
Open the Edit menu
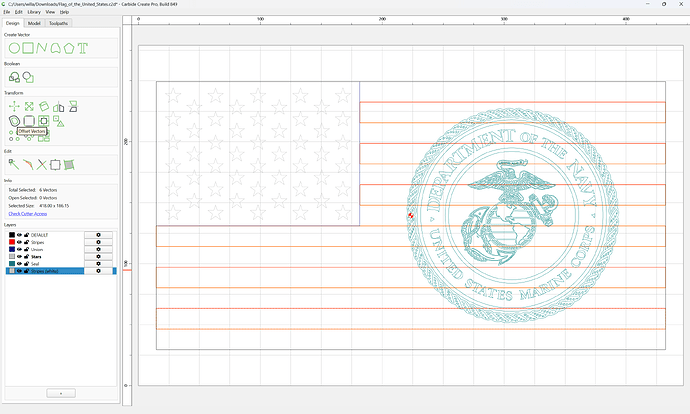coord(18,12)
